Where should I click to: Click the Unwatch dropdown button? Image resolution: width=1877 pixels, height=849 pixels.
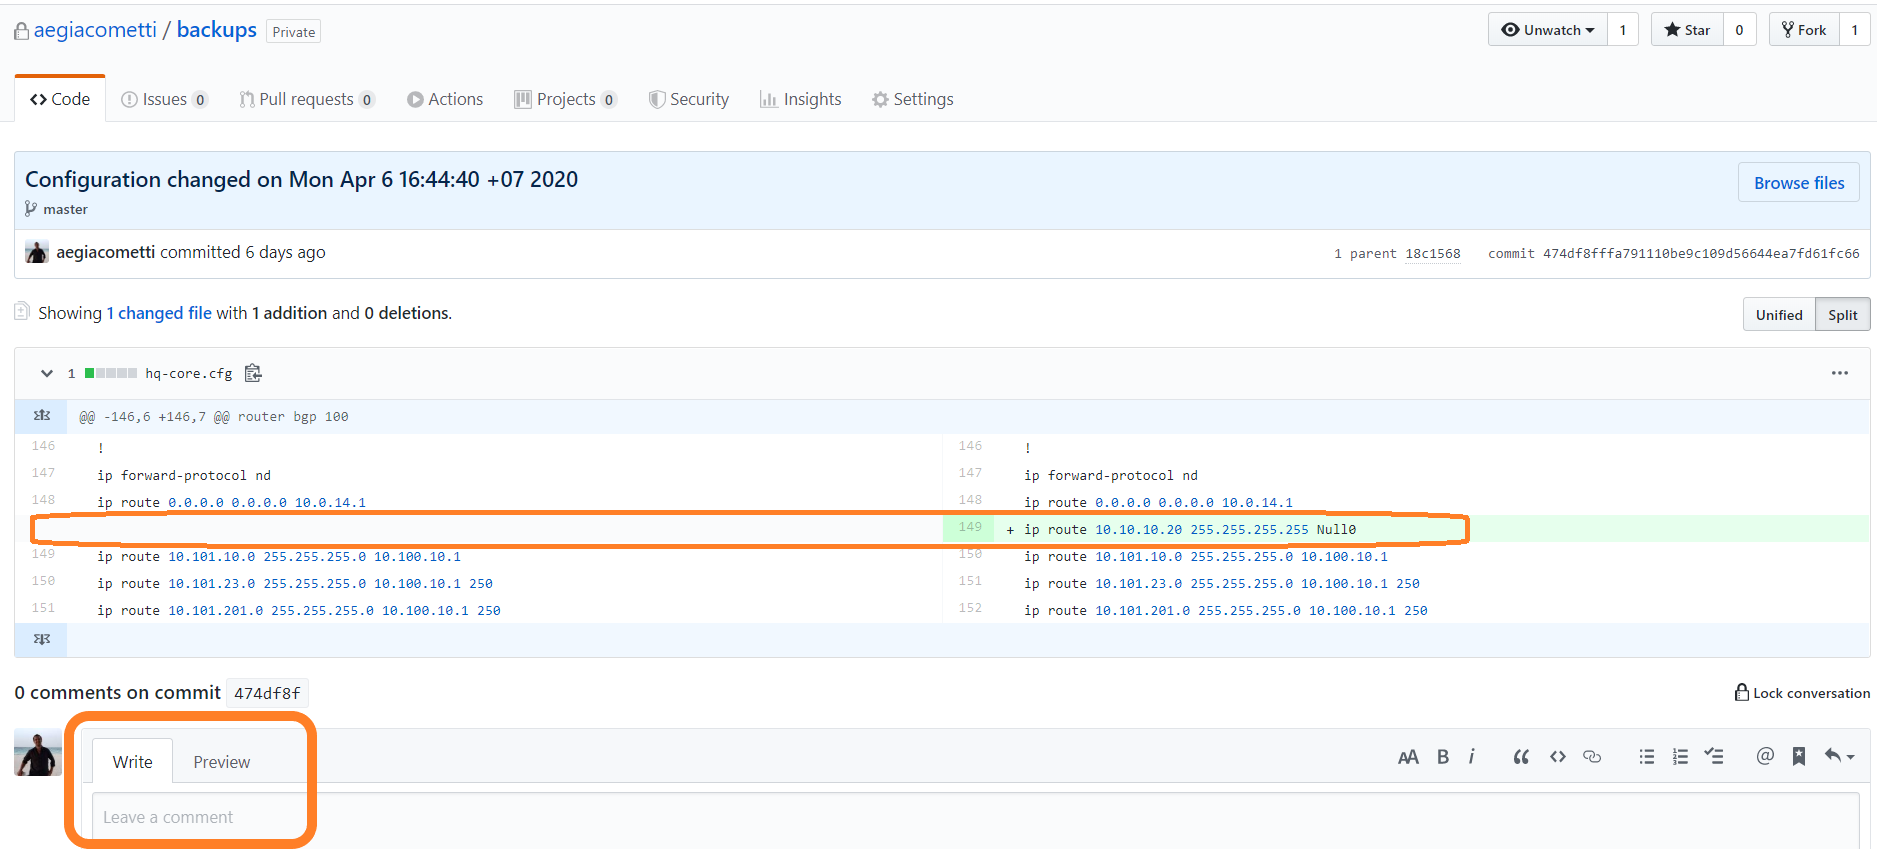(1547, 30)
